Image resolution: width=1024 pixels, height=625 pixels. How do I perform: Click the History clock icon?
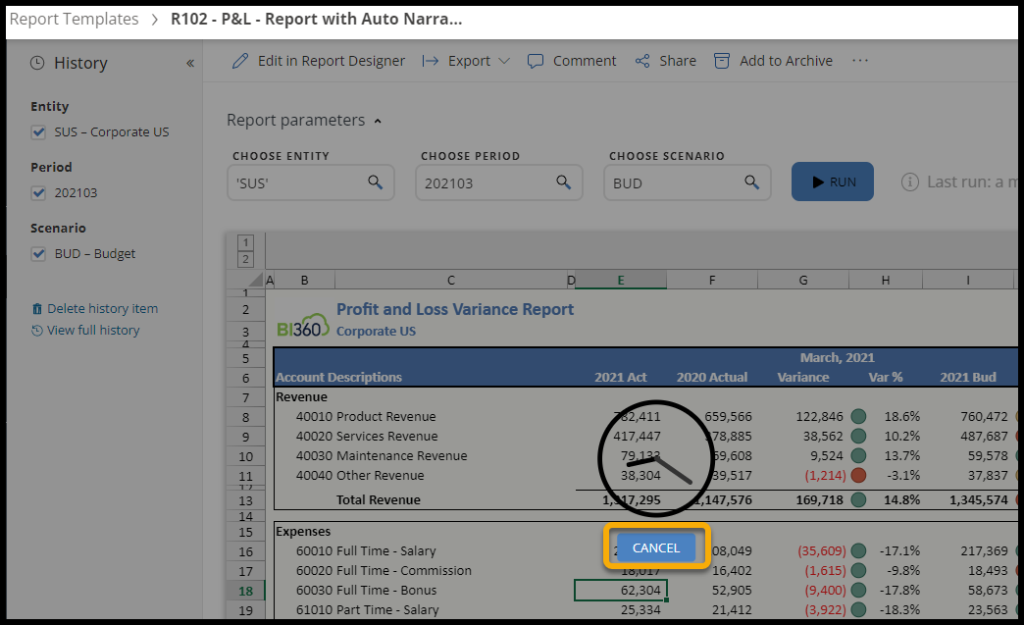(38, 63)
